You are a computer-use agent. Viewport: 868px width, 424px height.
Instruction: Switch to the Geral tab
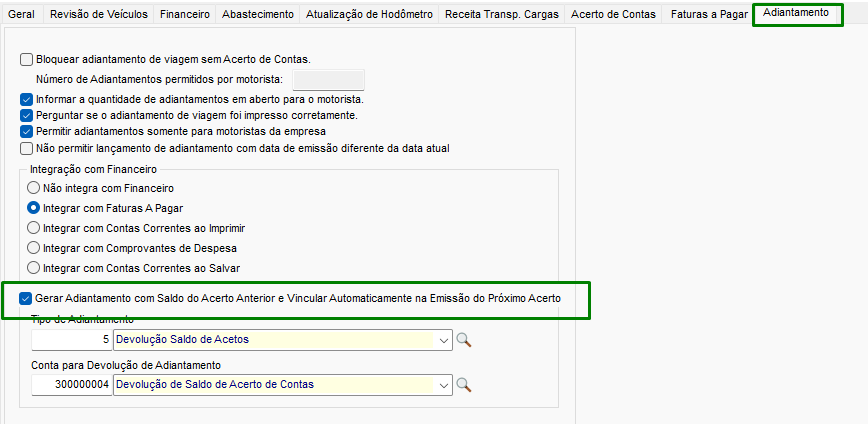pos(21,14)
